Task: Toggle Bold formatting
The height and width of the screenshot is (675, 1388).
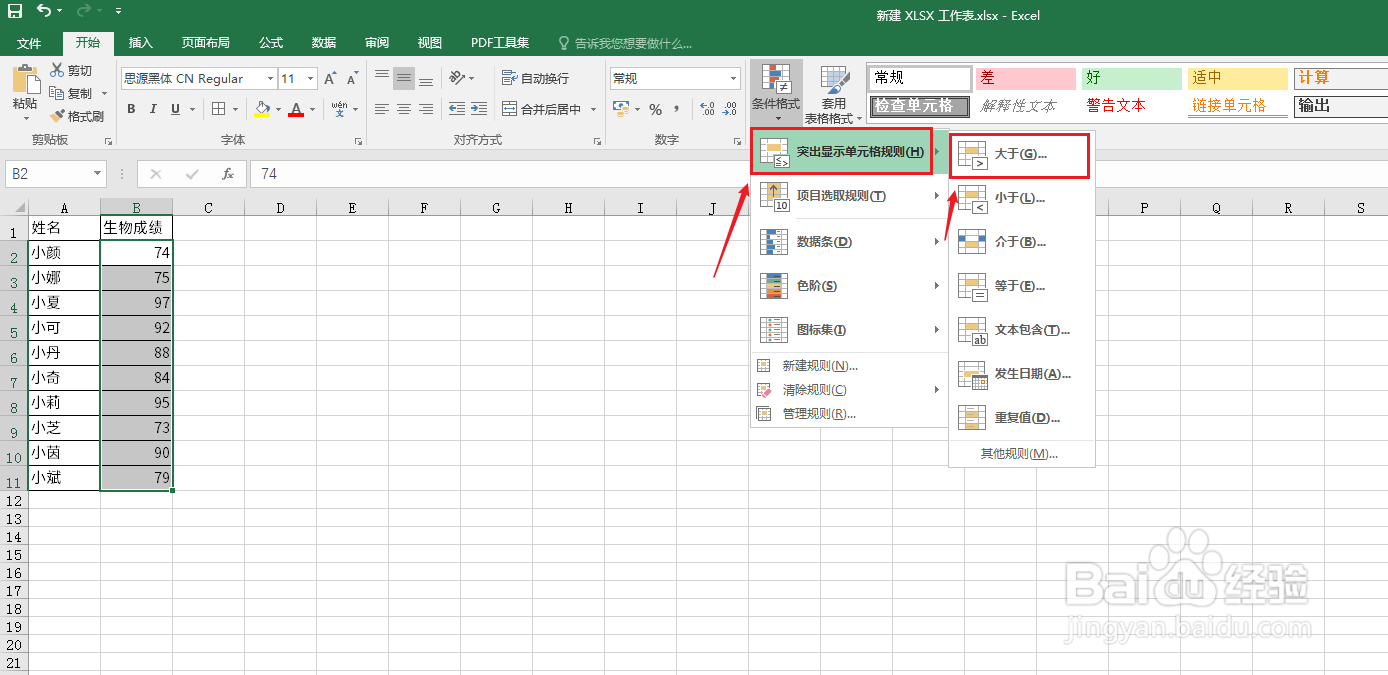Action: pyautogui.click(x=131, y=109)
